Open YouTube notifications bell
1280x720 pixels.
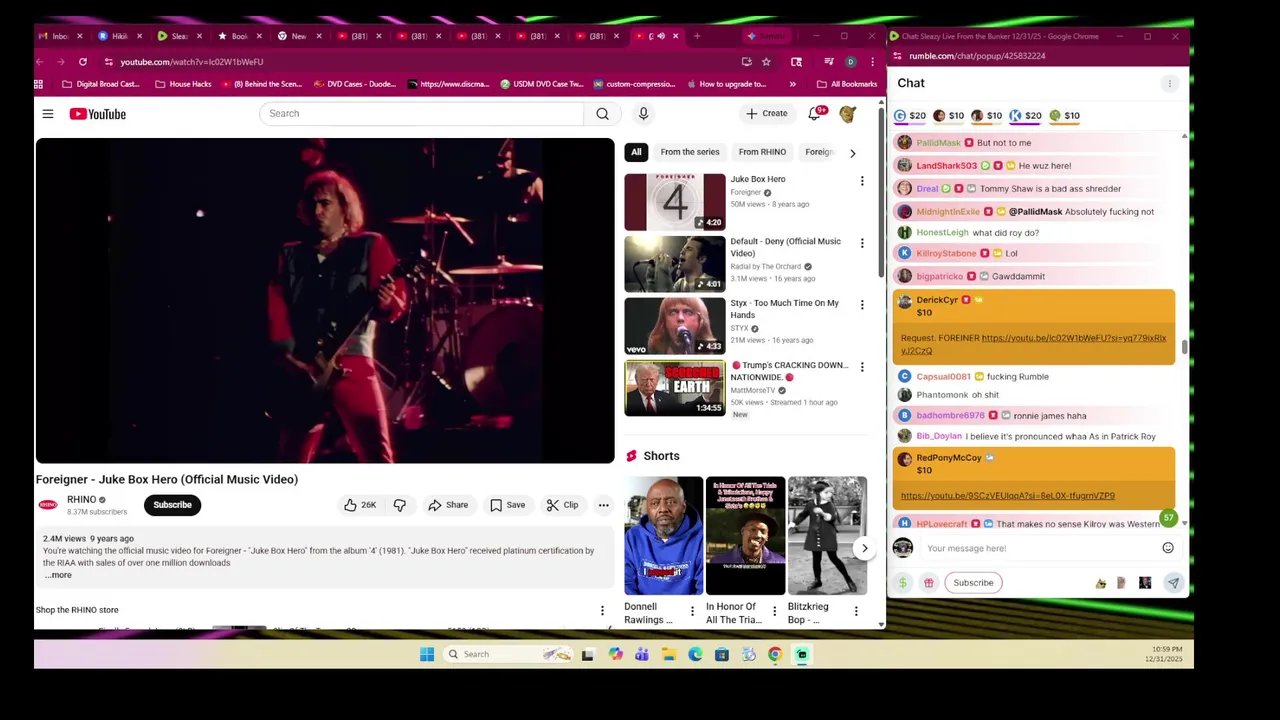814,114
